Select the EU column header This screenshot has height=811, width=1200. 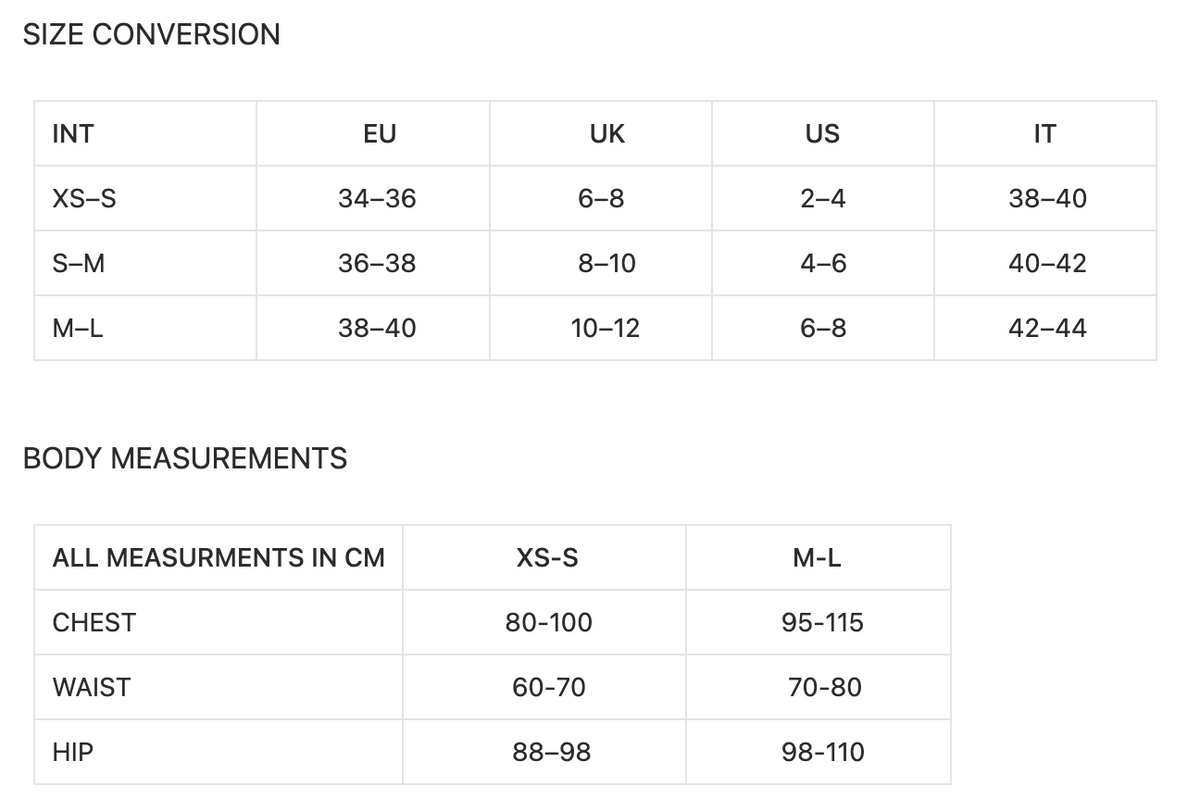pyautogui.click(x=380, y=134)
